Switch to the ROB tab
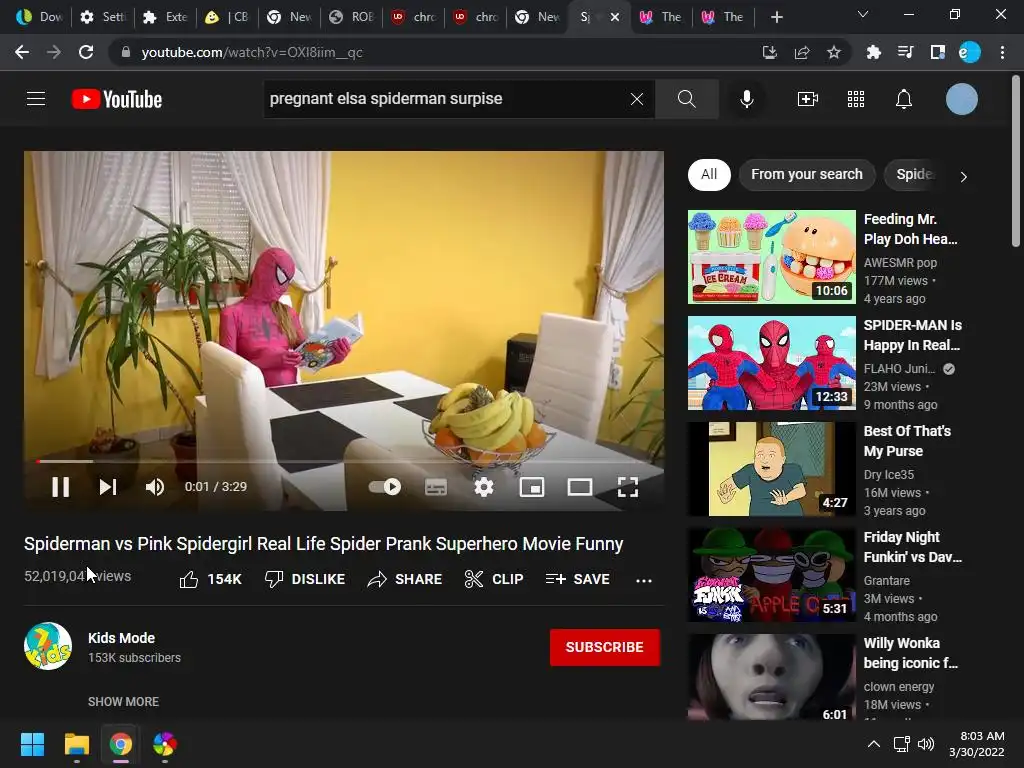The width and height of the screenshot is (1024, 768). 352,17
